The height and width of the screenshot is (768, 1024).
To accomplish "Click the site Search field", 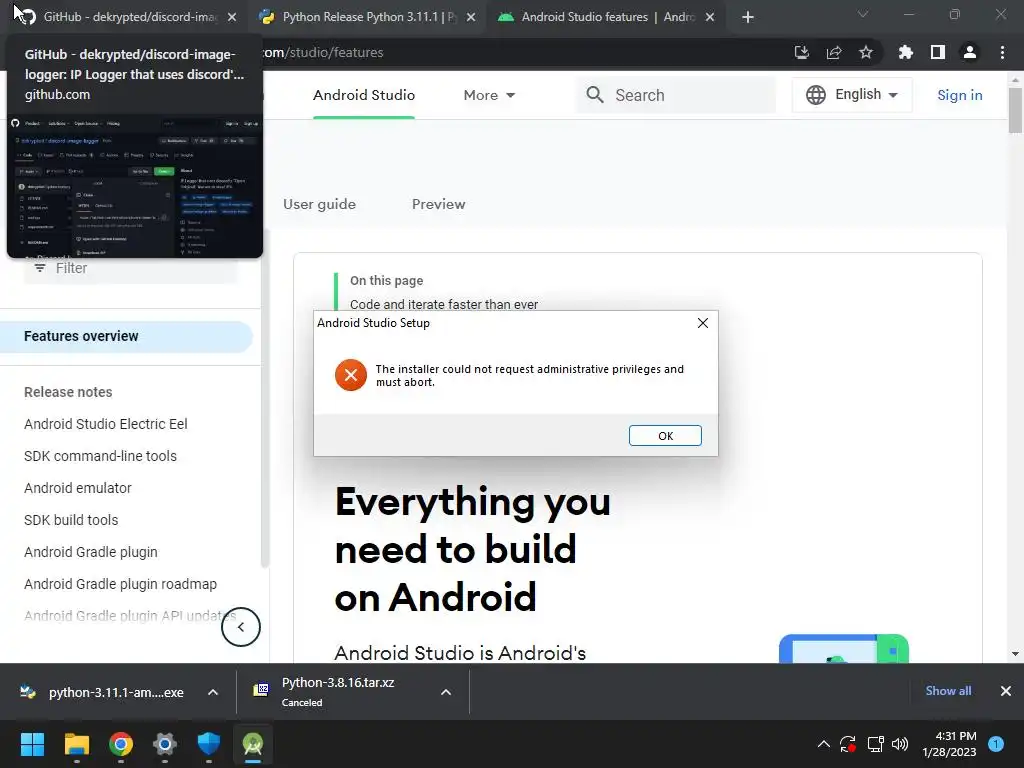I will click(676, 95).
